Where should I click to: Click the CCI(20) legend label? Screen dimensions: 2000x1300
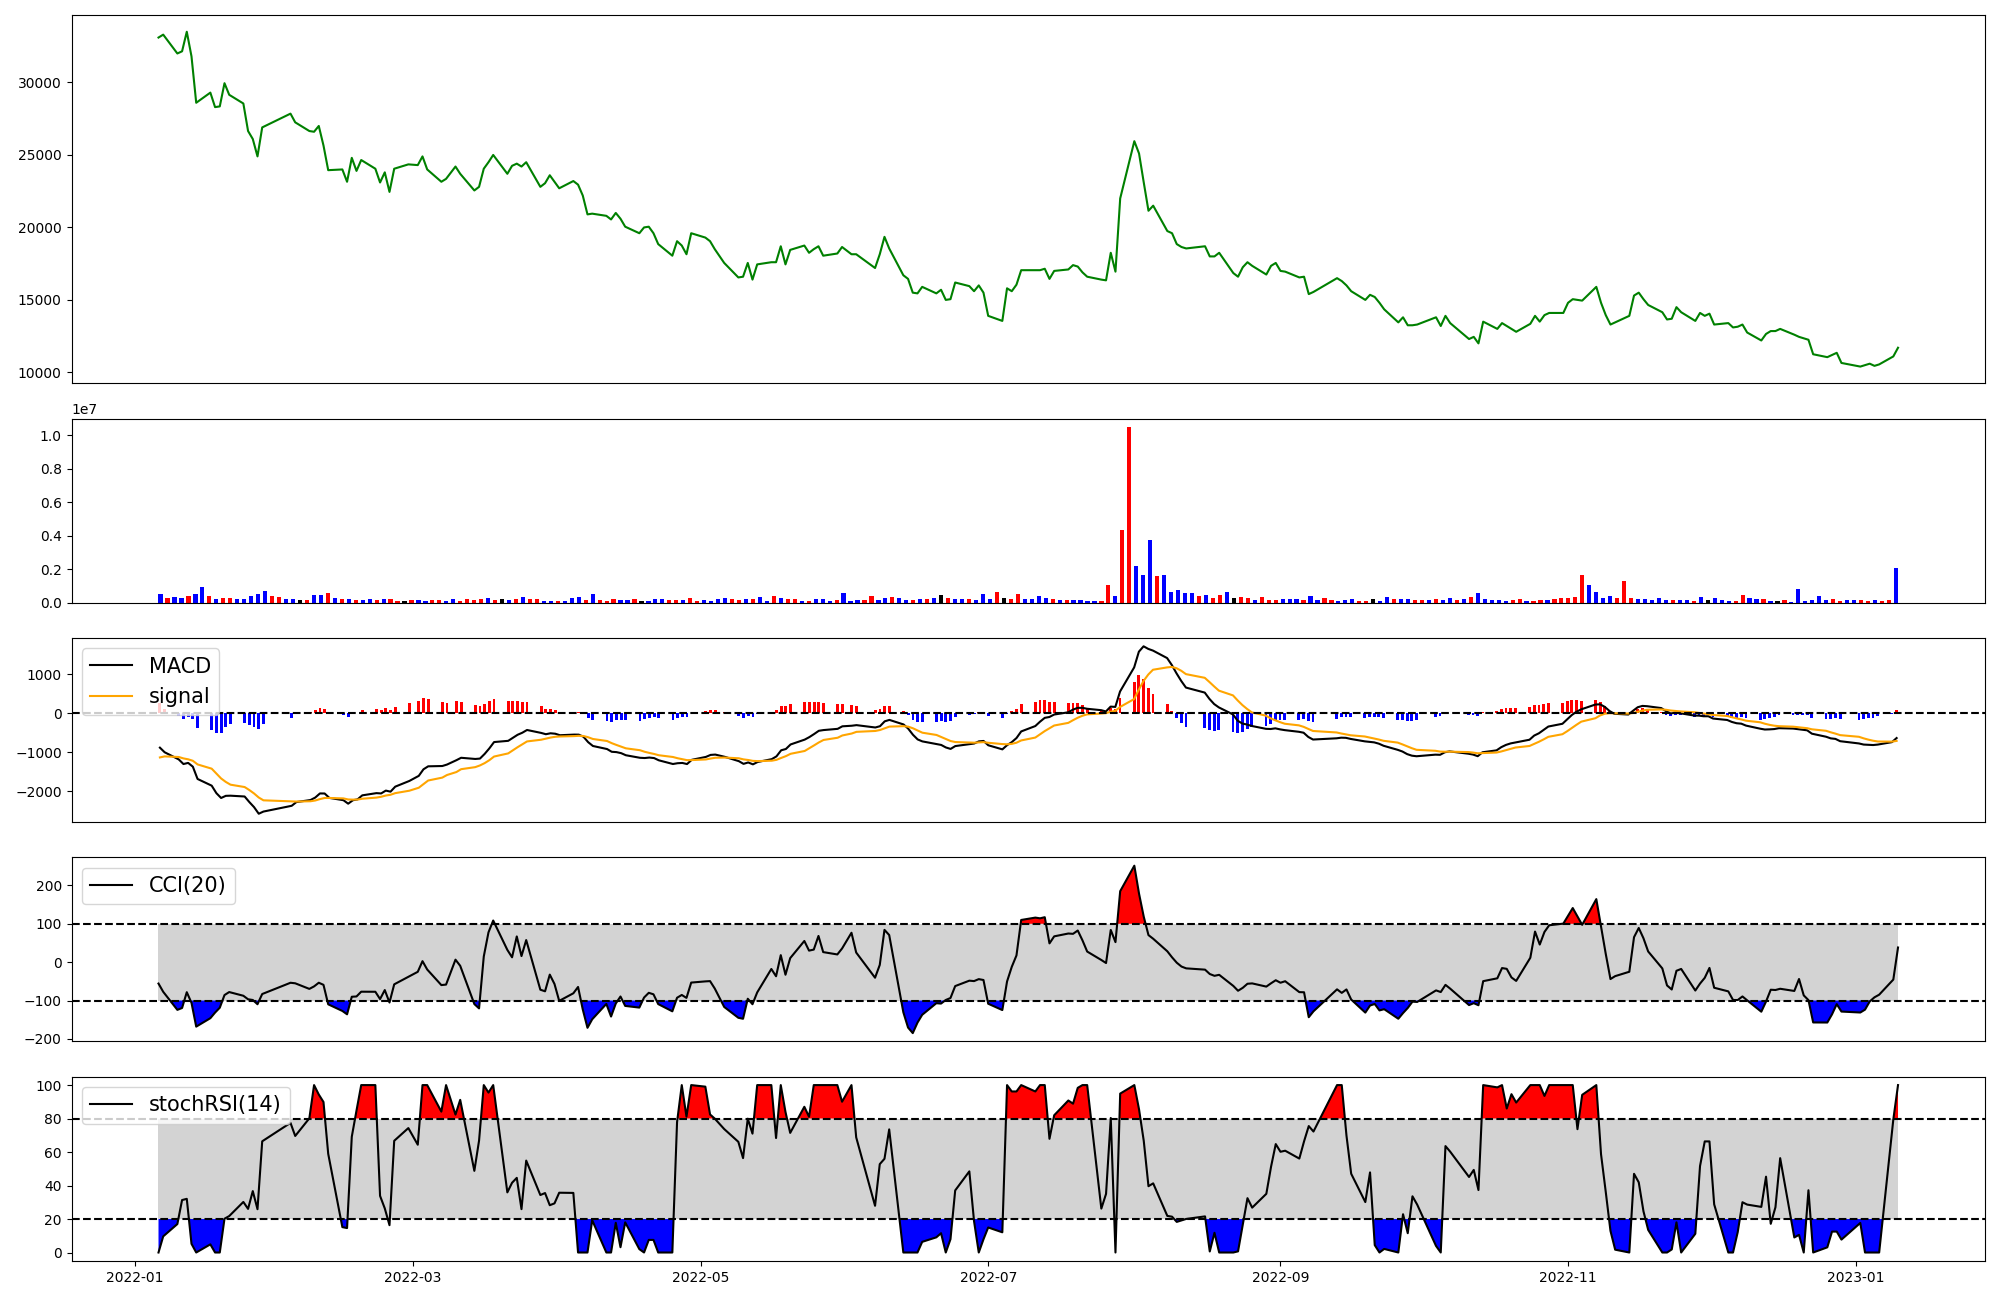click(x=186, y=885)
